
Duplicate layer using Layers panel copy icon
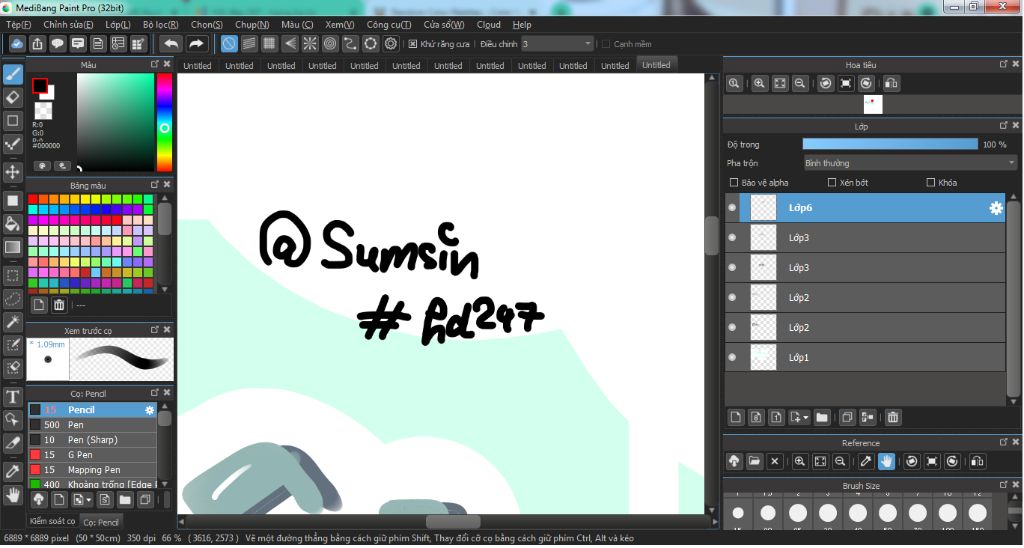tap(847, 417)
